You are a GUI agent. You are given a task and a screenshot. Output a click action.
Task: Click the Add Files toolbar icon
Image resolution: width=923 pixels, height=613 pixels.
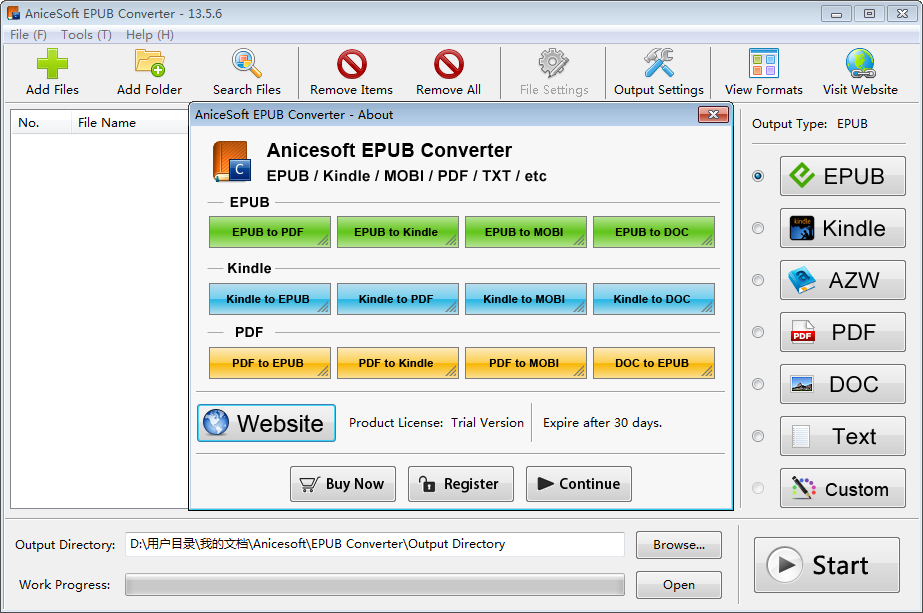52,64
